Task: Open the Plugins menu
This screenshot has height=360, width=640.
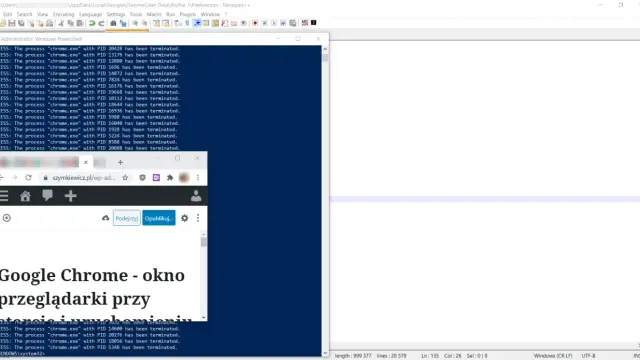Action: tap(188, 14)
